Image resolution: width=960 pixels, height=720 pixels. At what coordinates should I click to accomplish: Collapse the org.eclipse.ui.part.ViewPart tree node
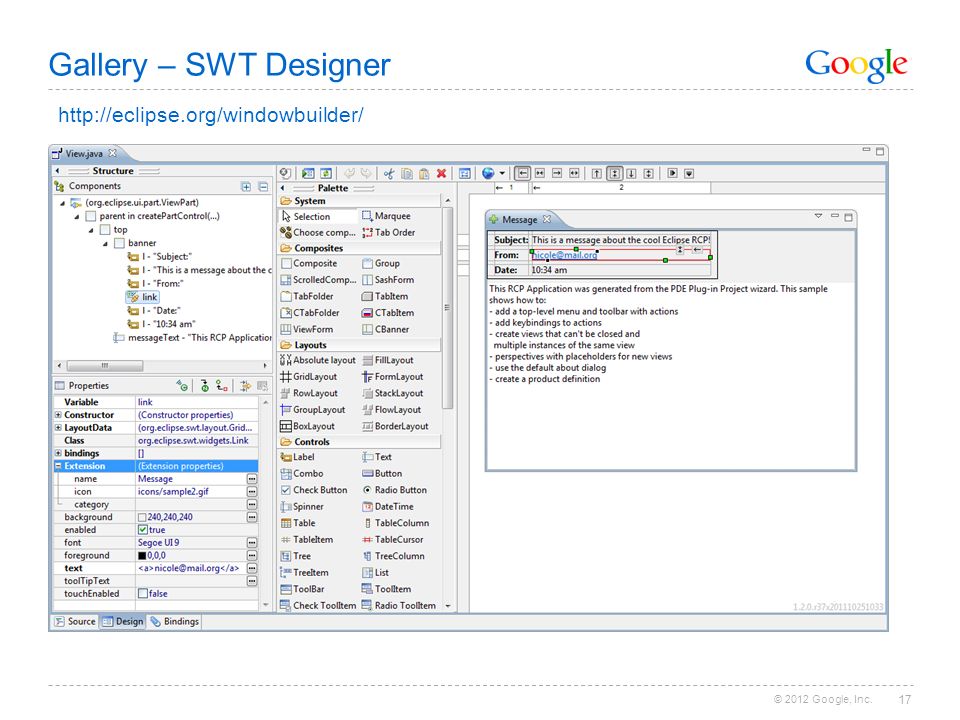(x=62, y=203)
